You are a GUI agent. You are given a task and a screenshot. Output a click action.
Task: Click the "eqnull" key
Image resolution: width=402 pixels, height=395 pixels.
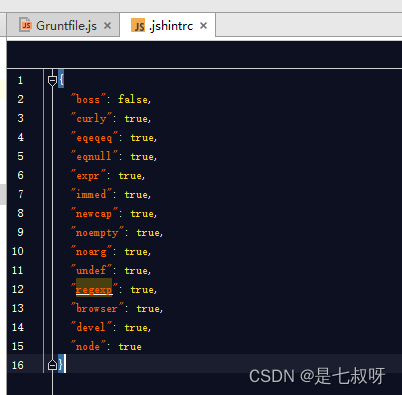(94, 156)
